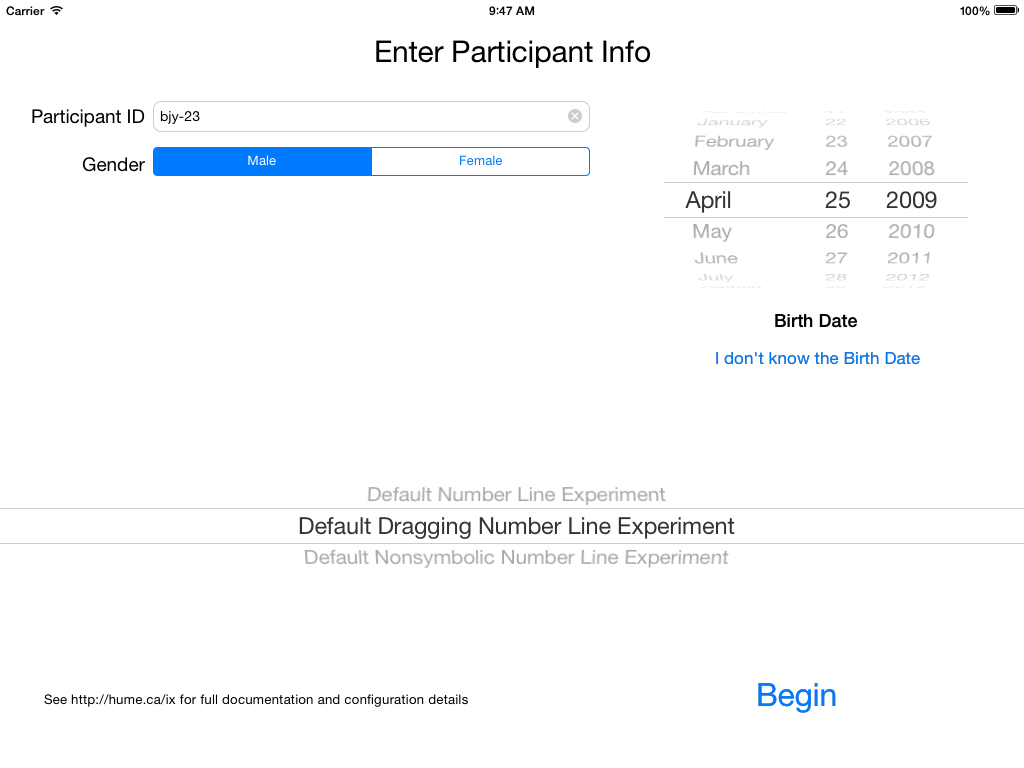
Task: Select year 2010 in the year wheel
Action: coord(910,231)
